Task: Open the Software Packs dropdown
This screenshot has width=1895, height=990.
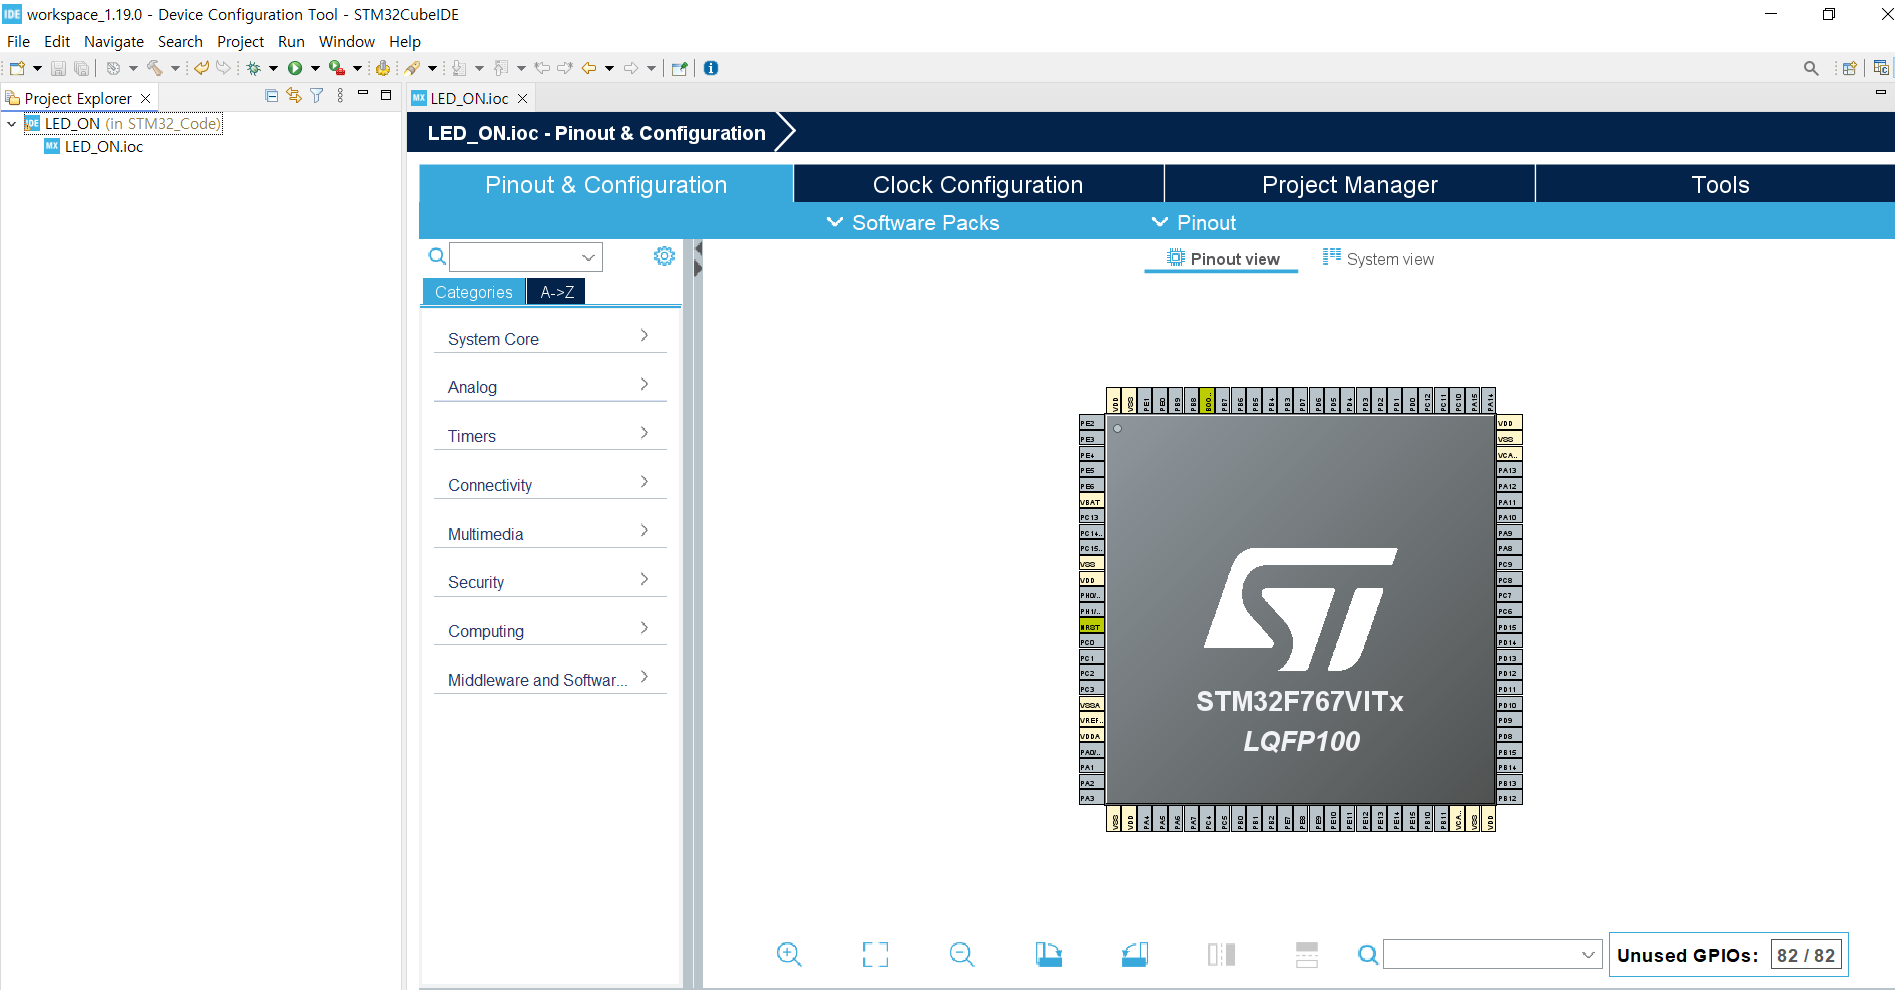Action: [x=912, y=222]
